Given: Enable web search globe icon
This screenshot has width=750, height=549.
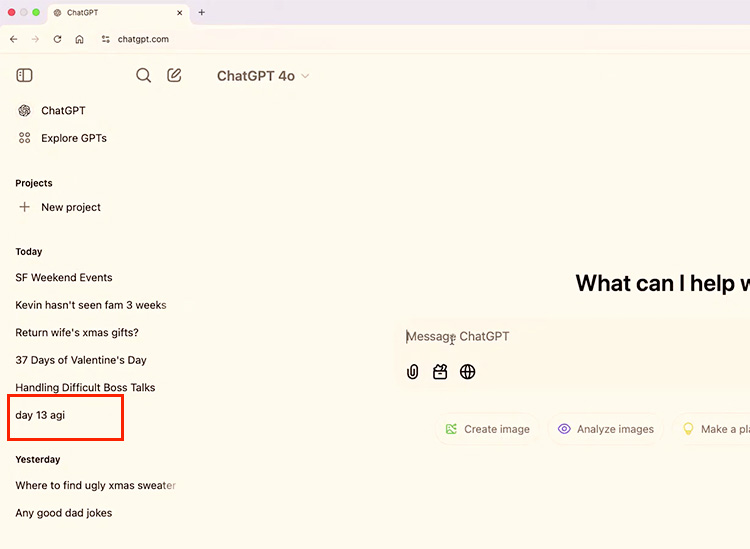Looking at the screenshot, I should pos(467,372).
